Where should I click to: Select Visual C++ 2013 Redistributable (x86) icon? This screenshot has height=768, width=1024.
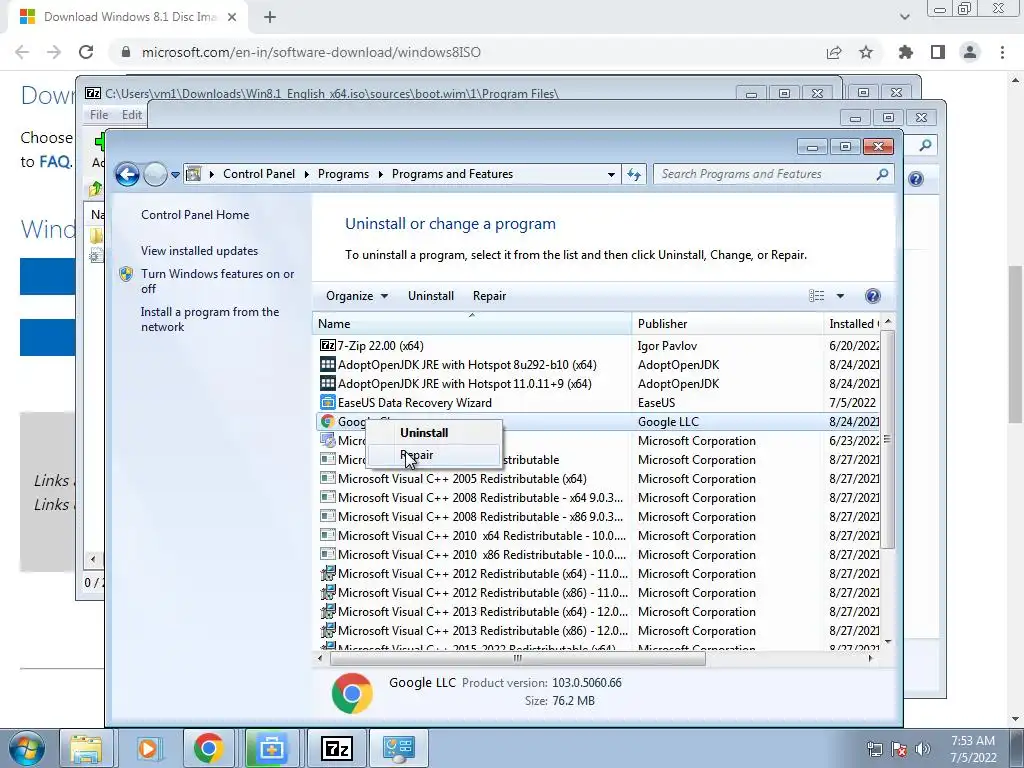(x=327, y=630)
